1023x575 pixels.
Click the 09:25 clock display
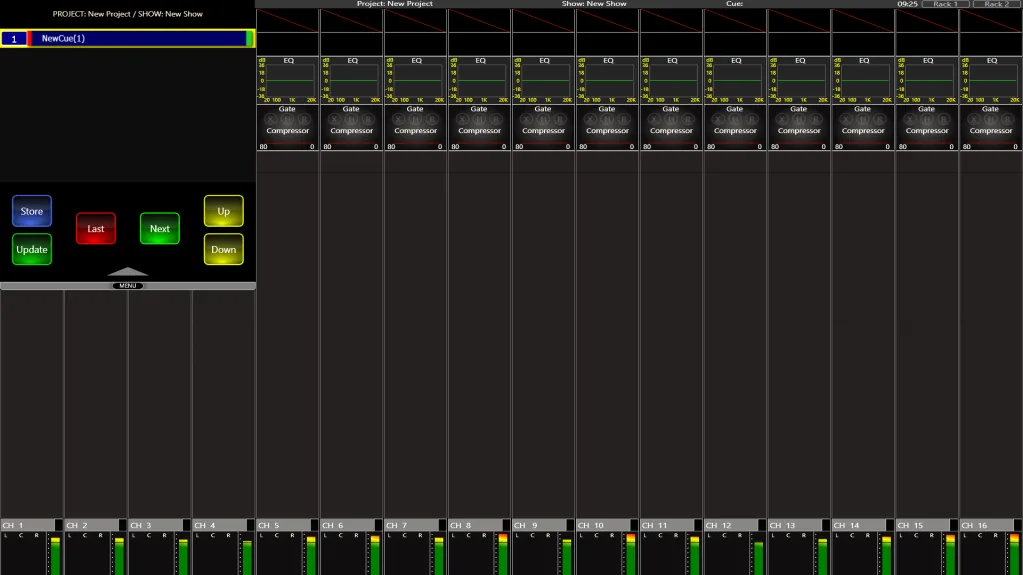907,4
